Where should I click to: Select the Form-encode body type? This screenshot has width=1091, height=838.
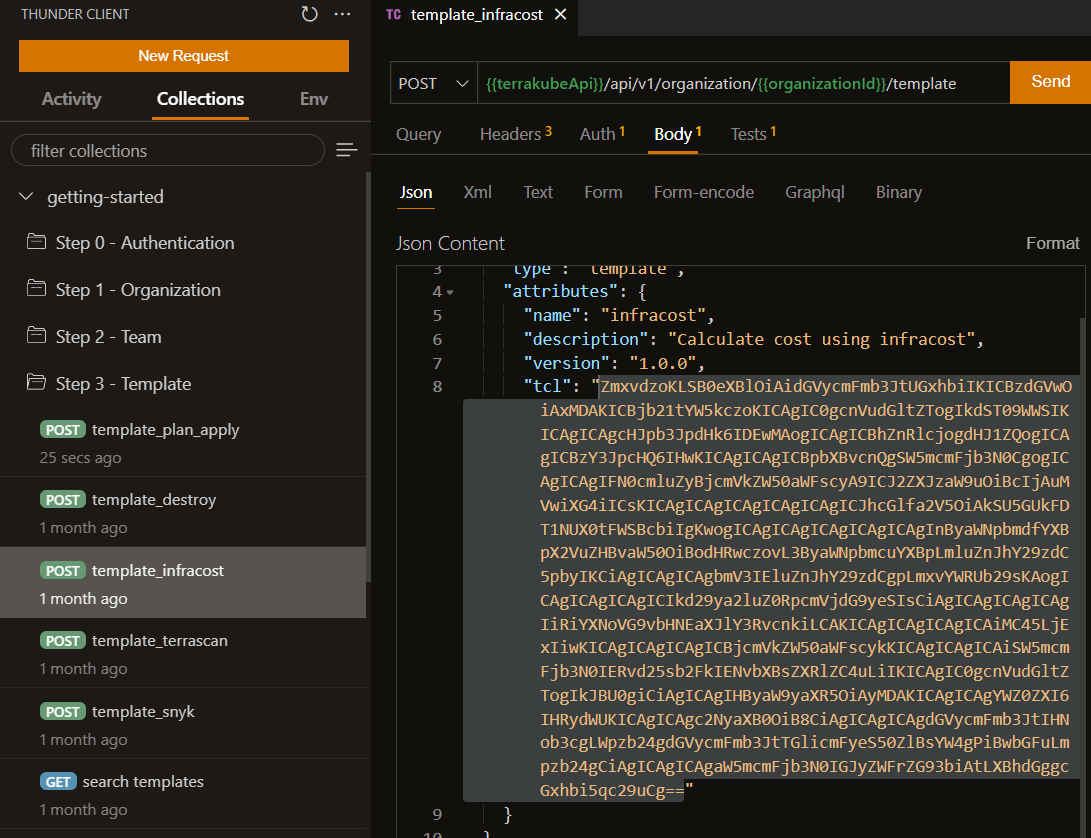click(x=703, y=192)
